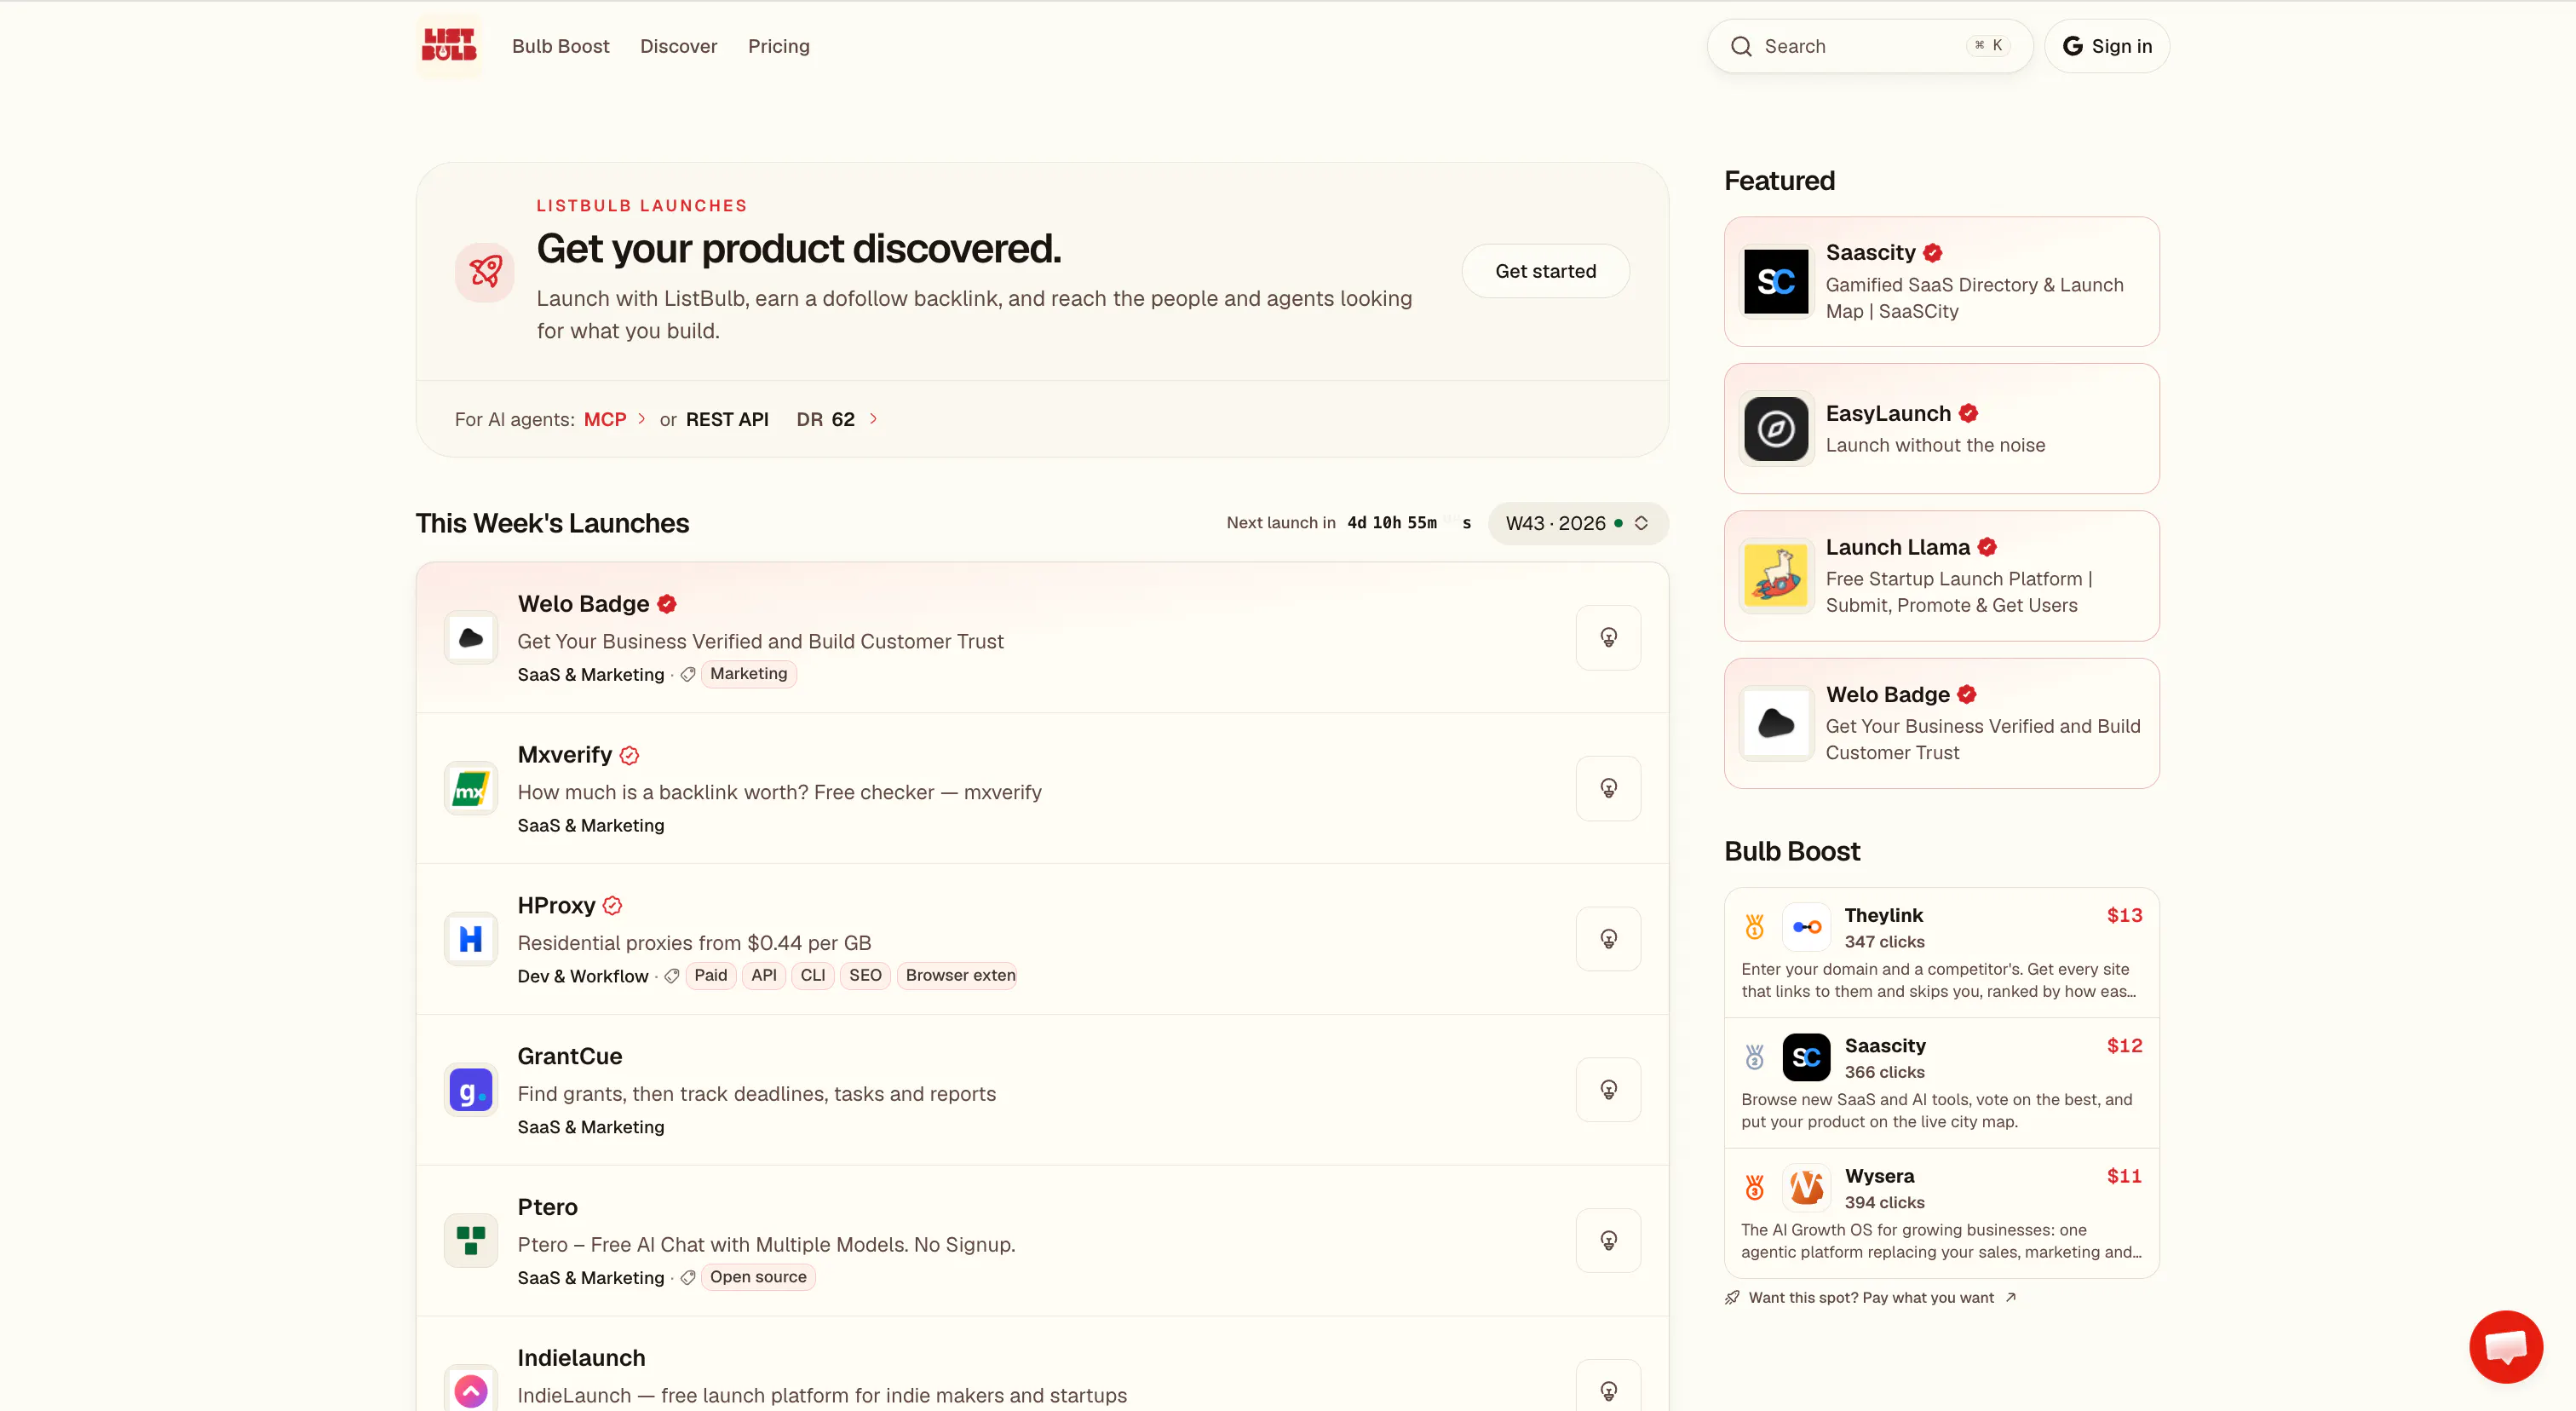Click the Paid tag on HProxy
The width and height of the screenshot is (2576, 1411).
pyautogui.click(x=710, y=975)
